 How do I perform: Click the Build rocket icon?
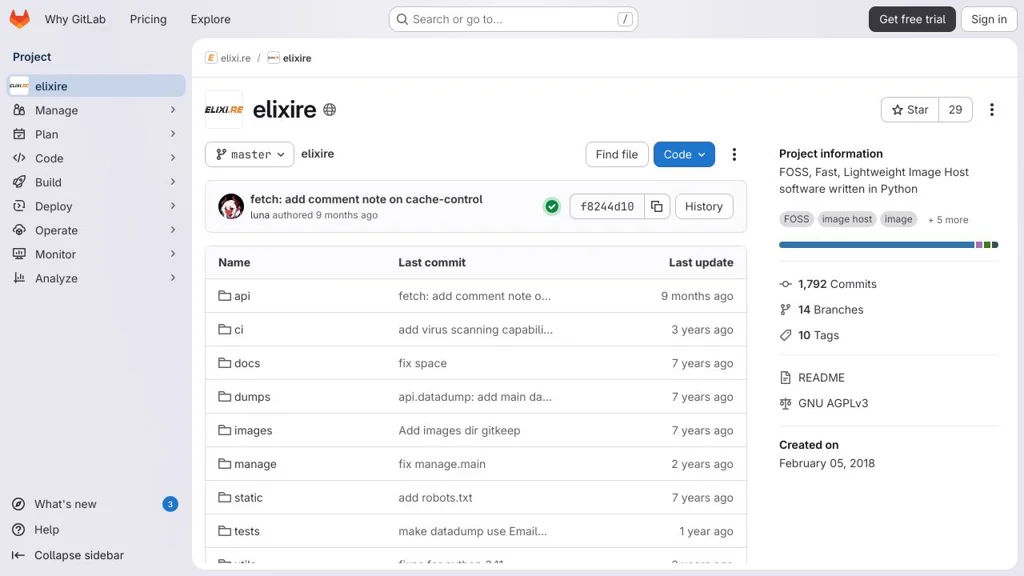[x=19, y=182]
